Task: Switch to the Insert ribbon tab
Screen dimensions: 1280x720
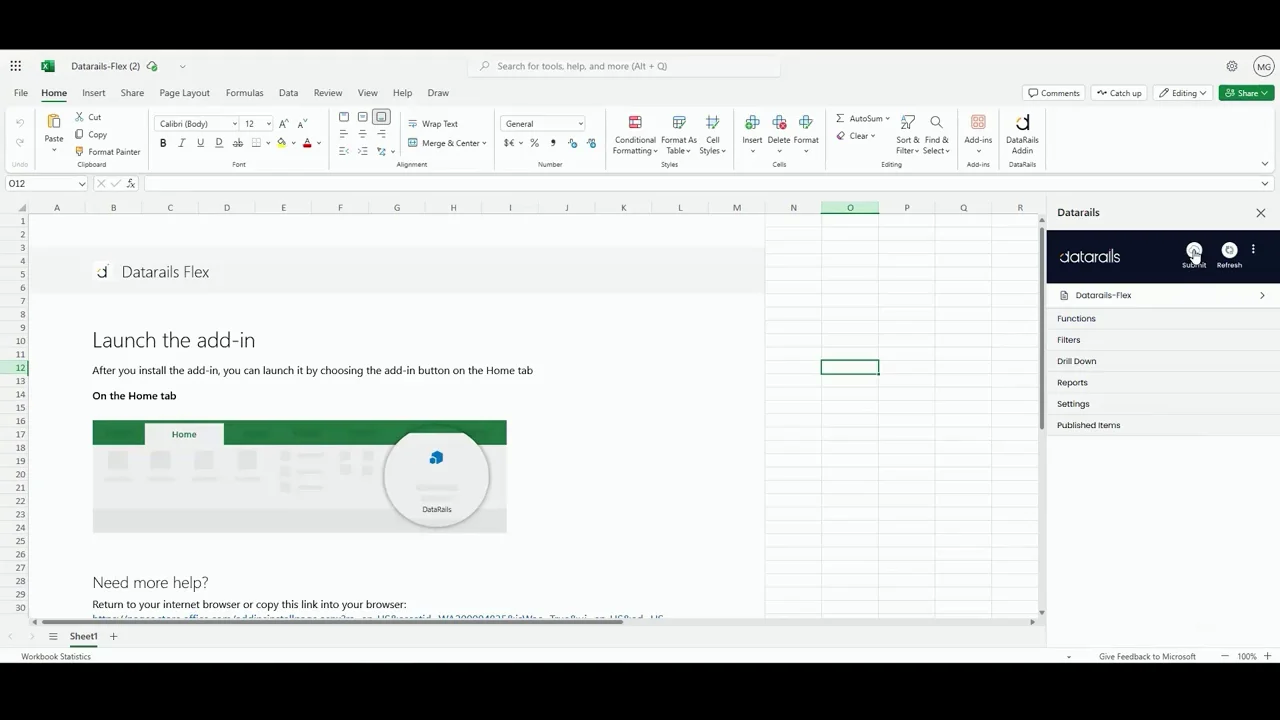Action: pos(94,93)
